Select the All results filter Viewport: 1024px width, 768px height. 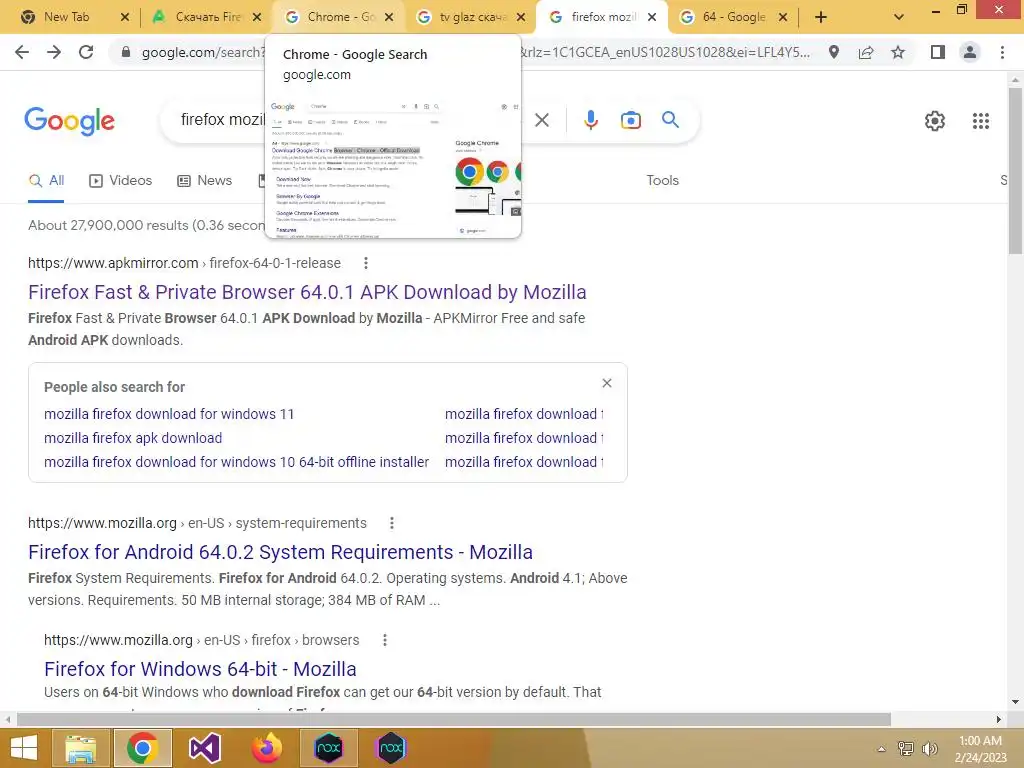coord(46,181)
